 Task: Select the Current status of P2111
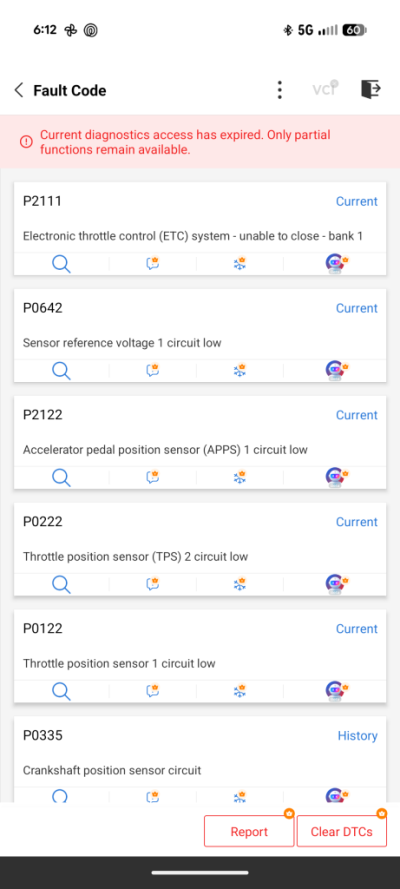(357, 201)
